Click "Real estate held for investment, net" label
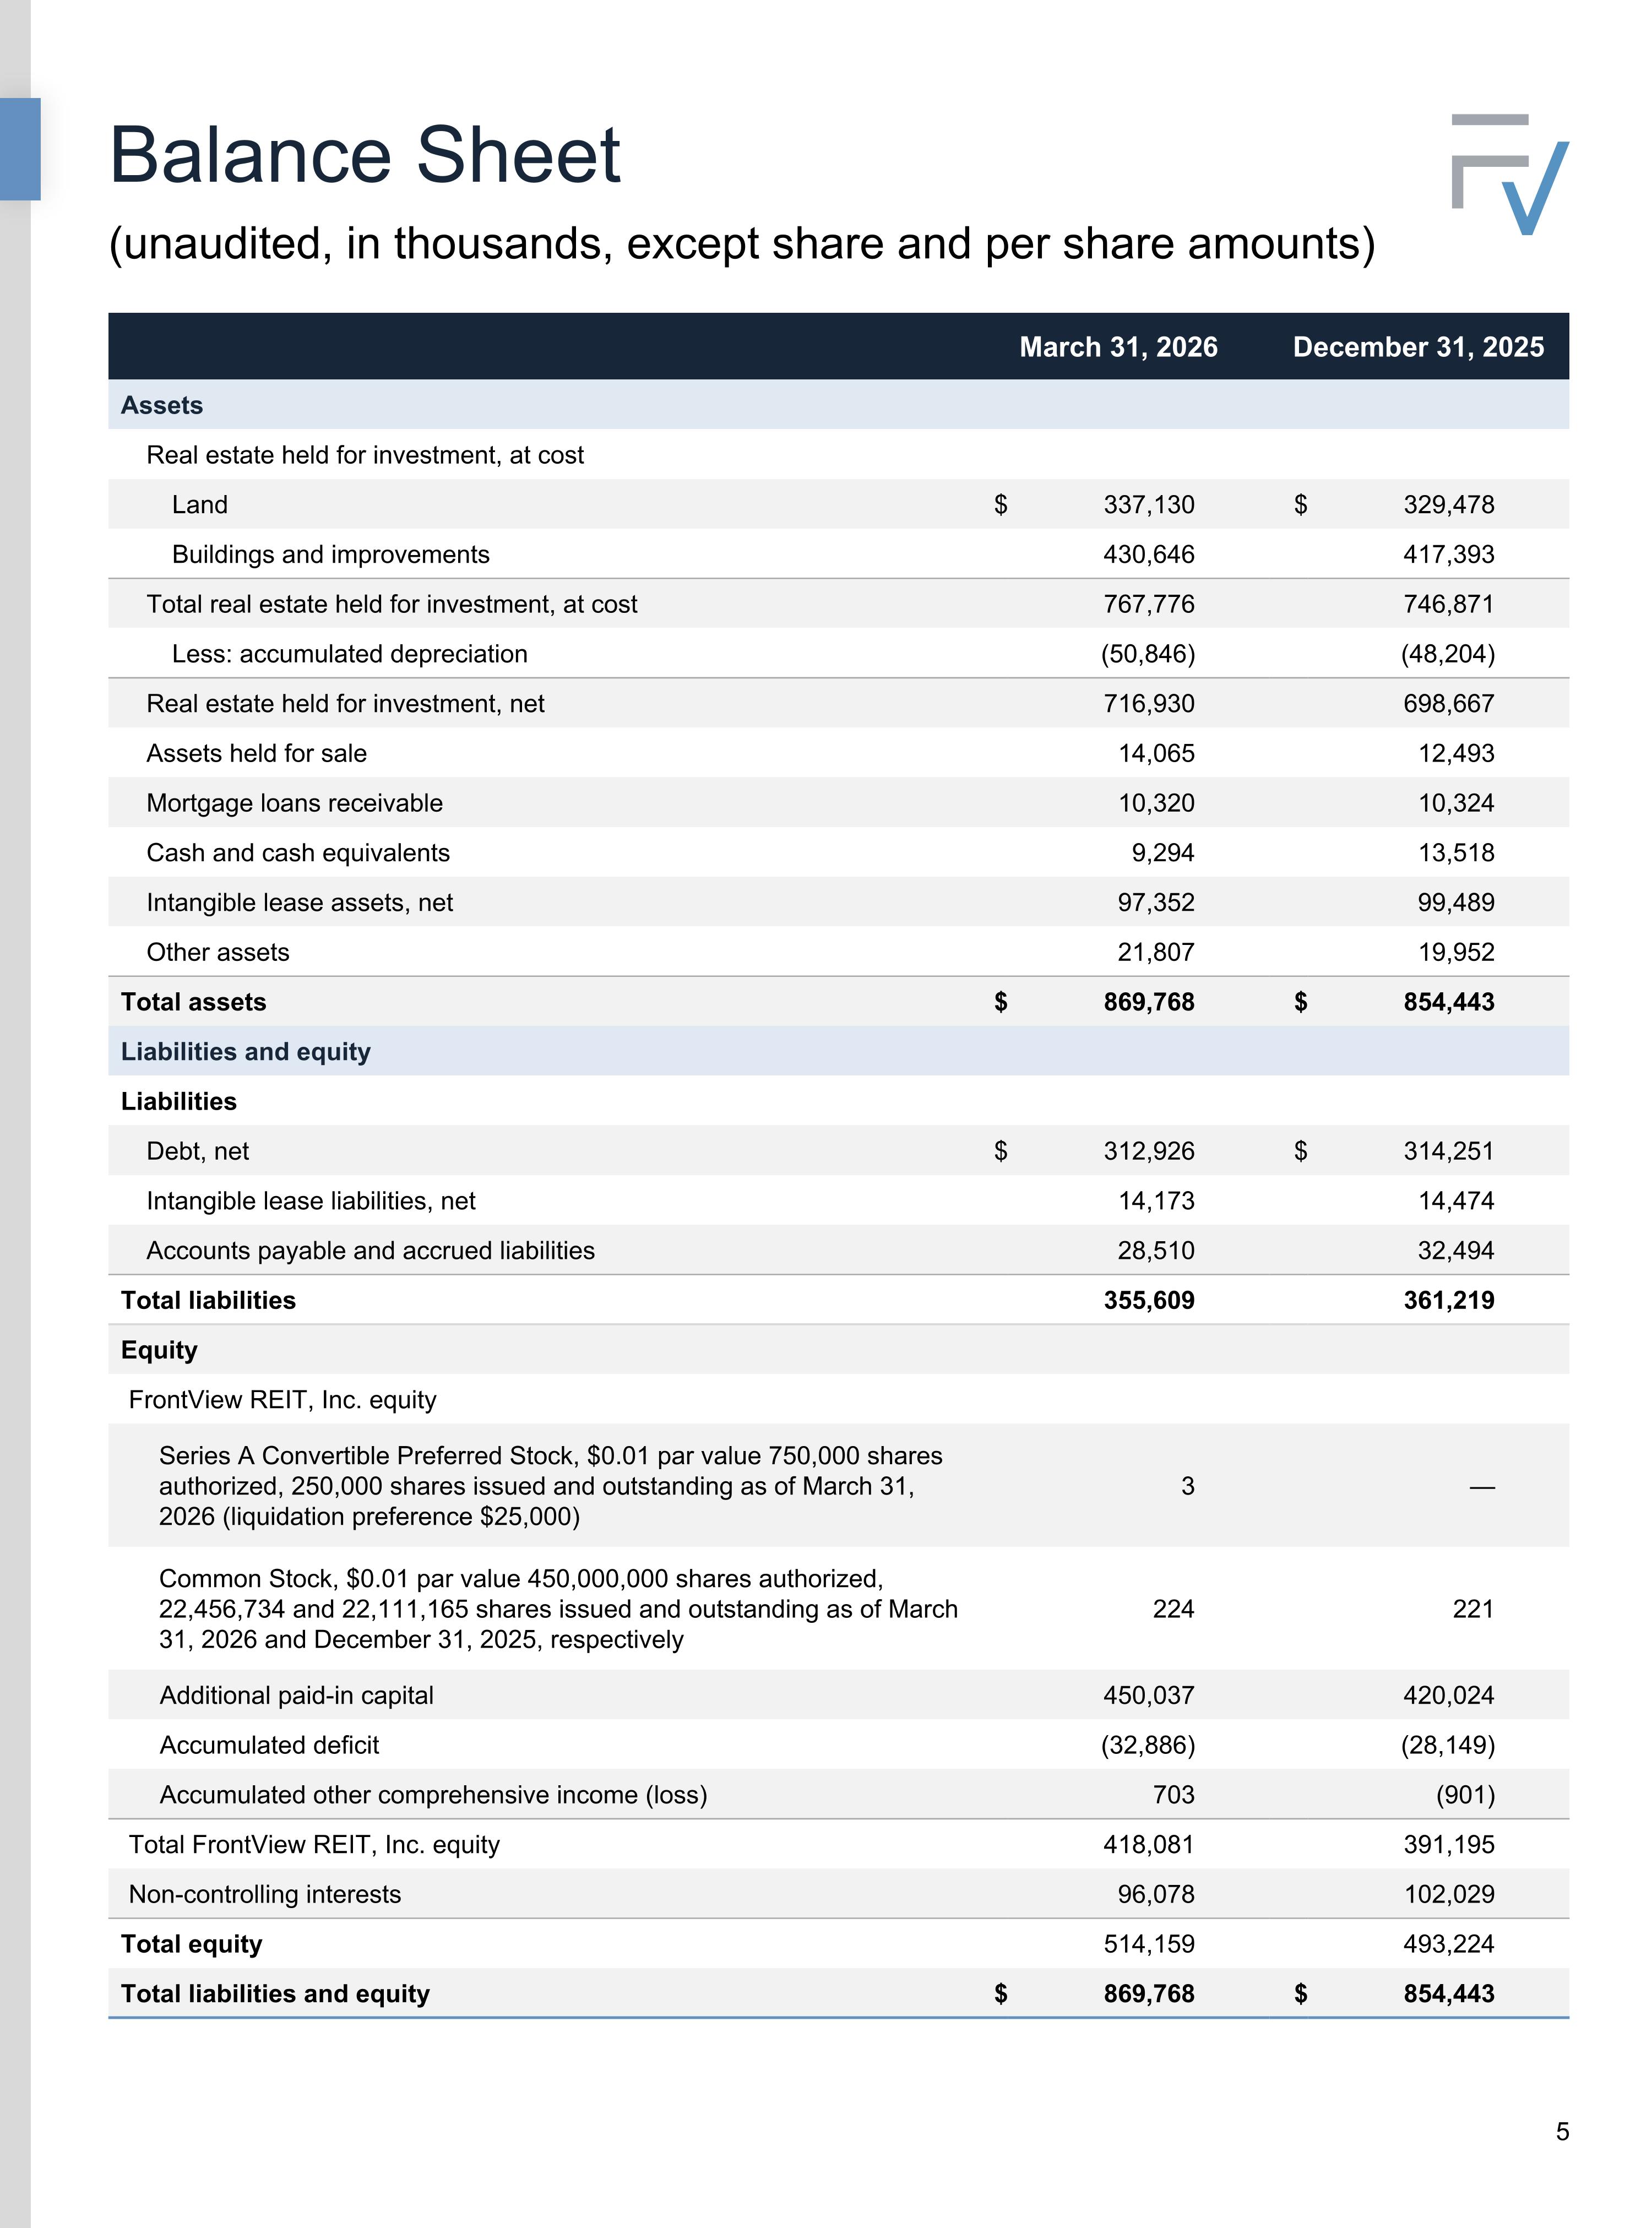Viewport: 1652px width, 2228px height. [x=346, y=704]
